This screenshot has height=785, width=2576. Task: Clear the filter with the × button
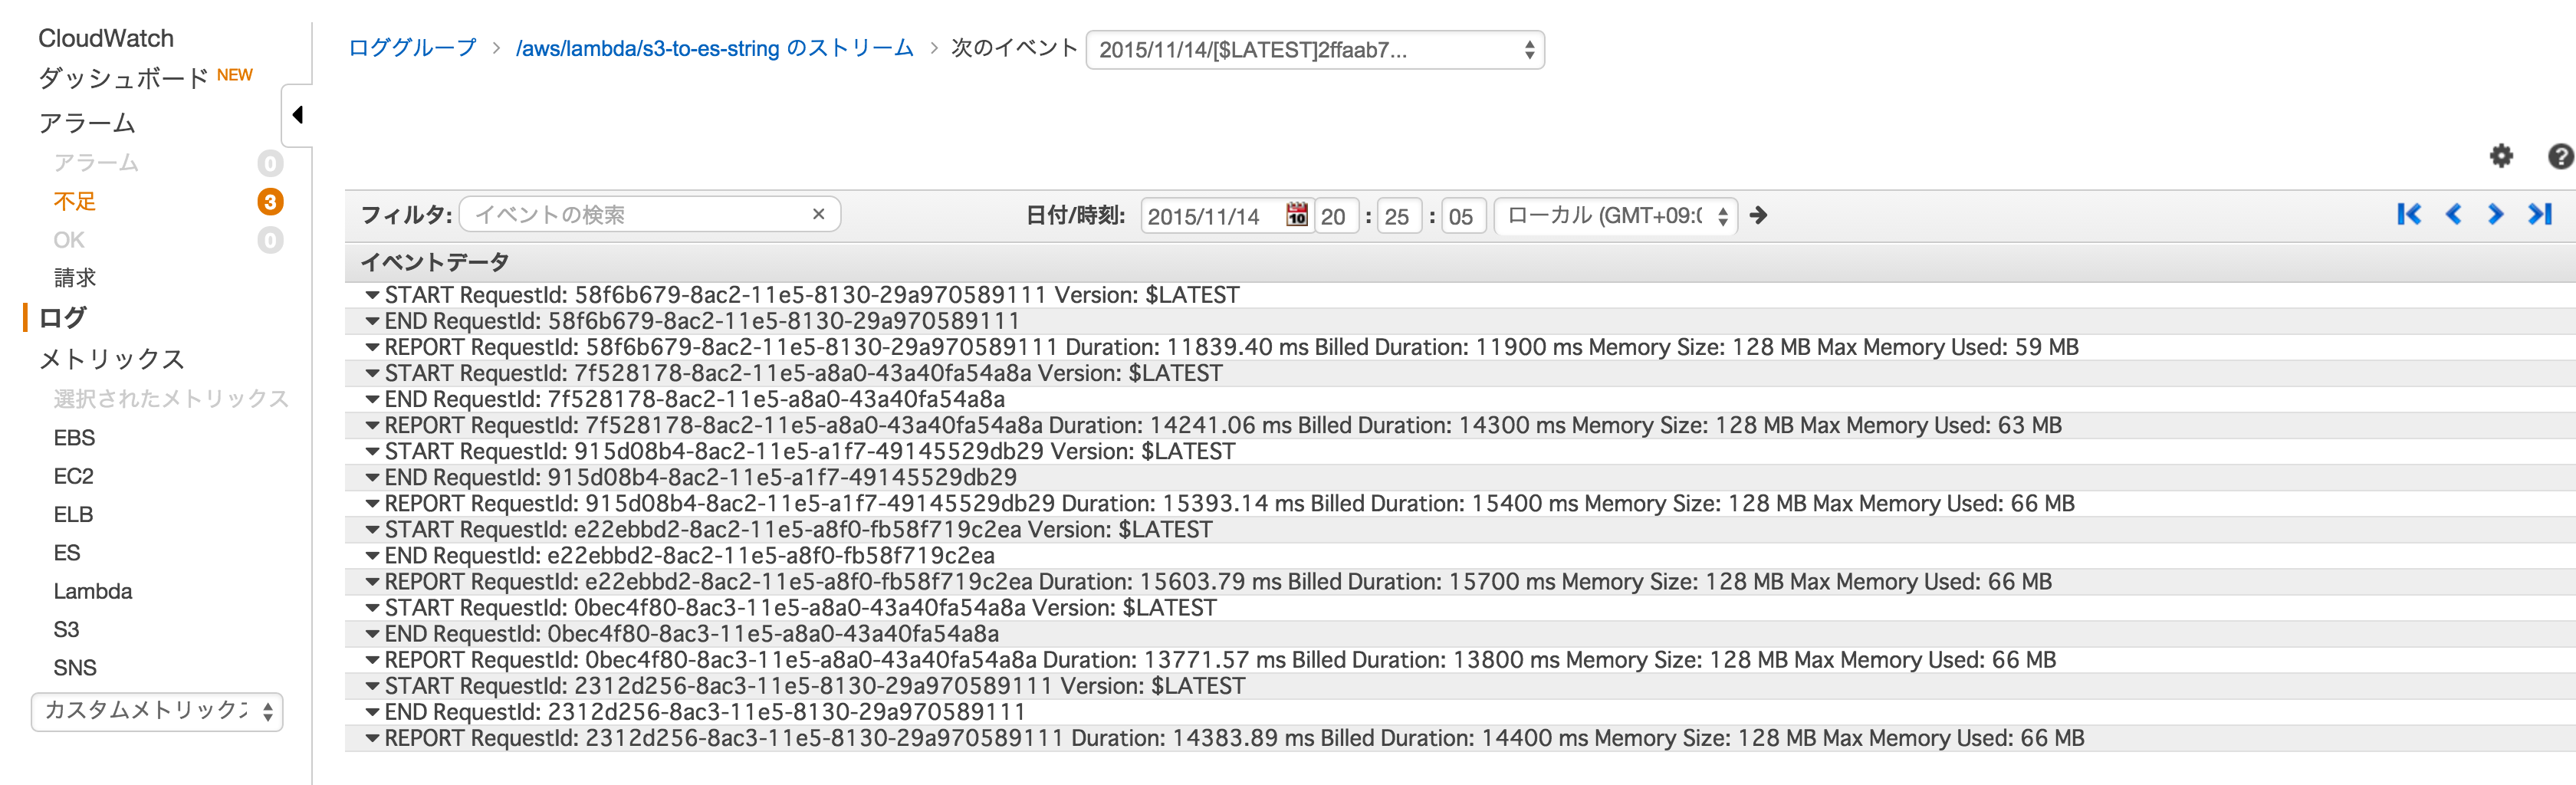pos(818,213)
